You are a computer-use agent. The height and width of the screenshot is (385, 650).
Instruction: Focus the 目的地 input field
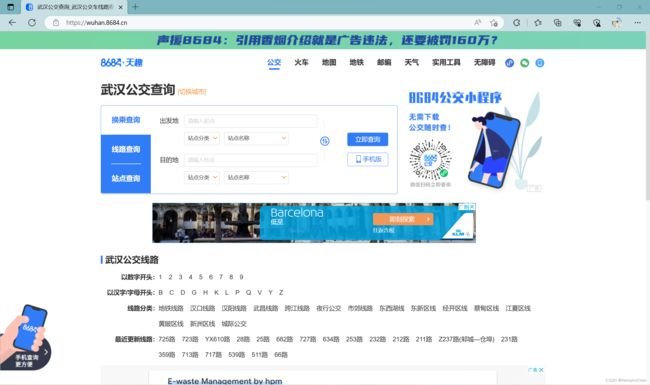(251, 160)
